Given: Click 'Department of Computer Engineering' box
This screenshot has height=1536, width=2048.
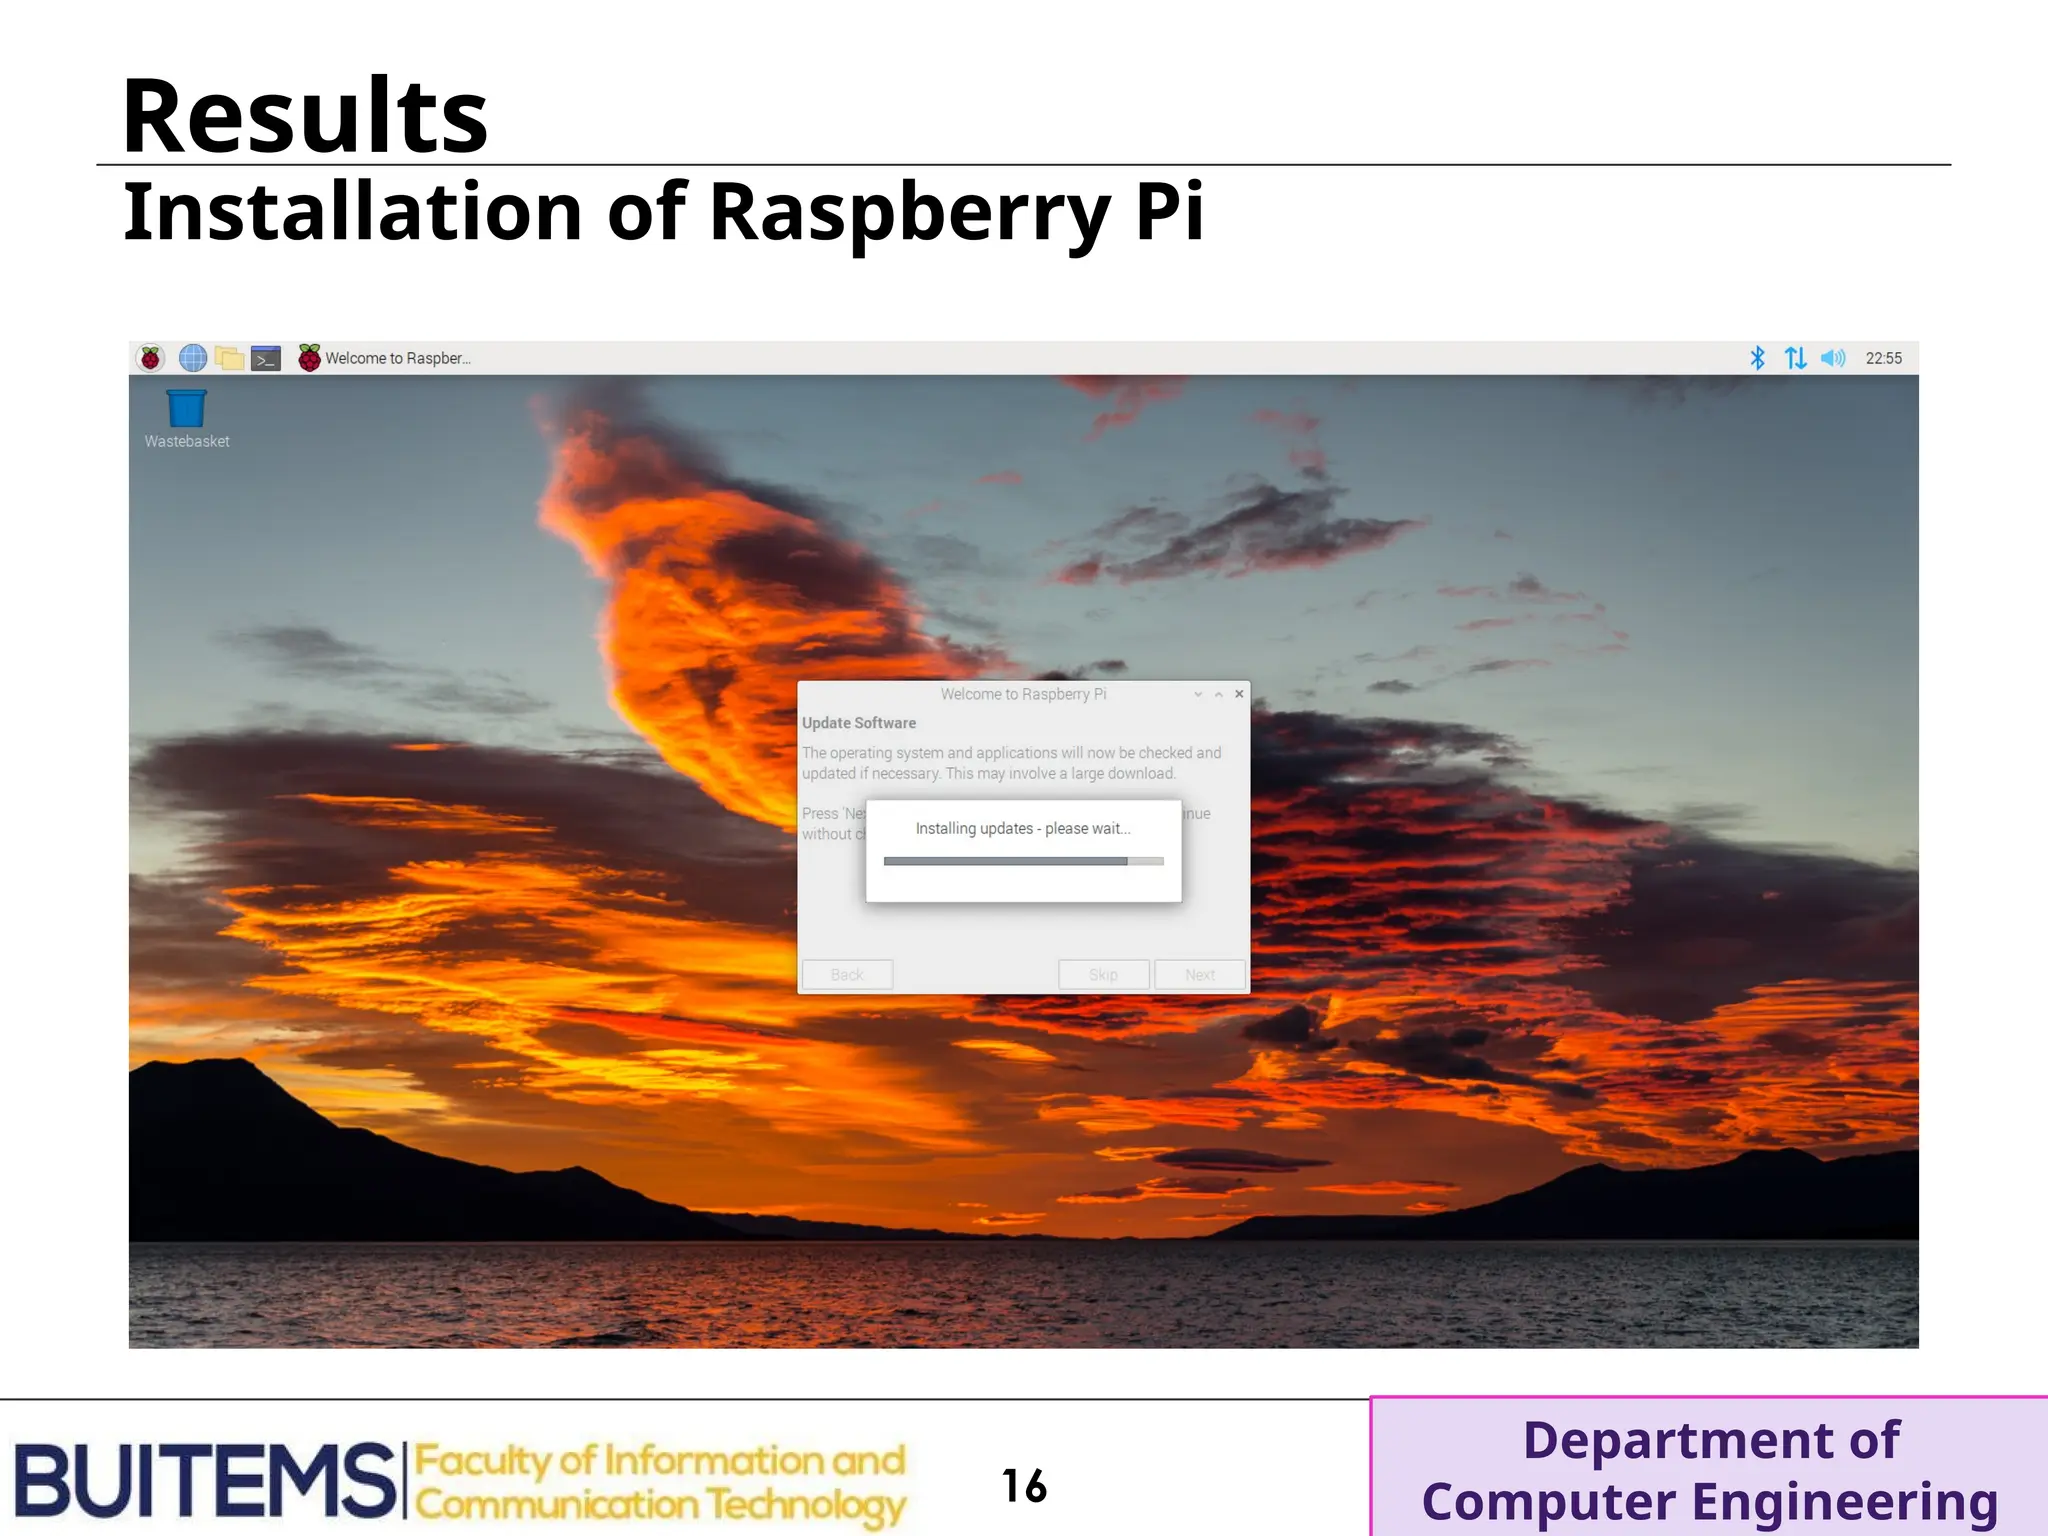Looking at the screenshot, I should [x=1710, y=1468].
